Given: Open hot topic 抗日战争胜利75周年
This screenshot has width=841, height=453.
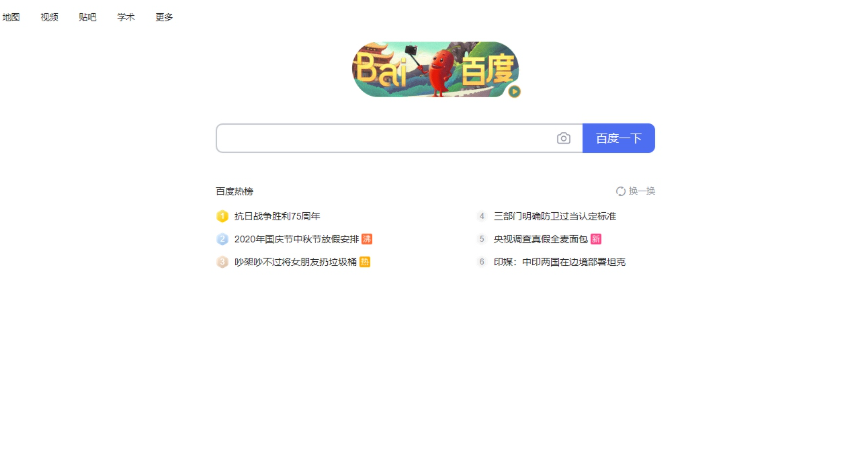Looking at the screenshot, I should point(277,216).
